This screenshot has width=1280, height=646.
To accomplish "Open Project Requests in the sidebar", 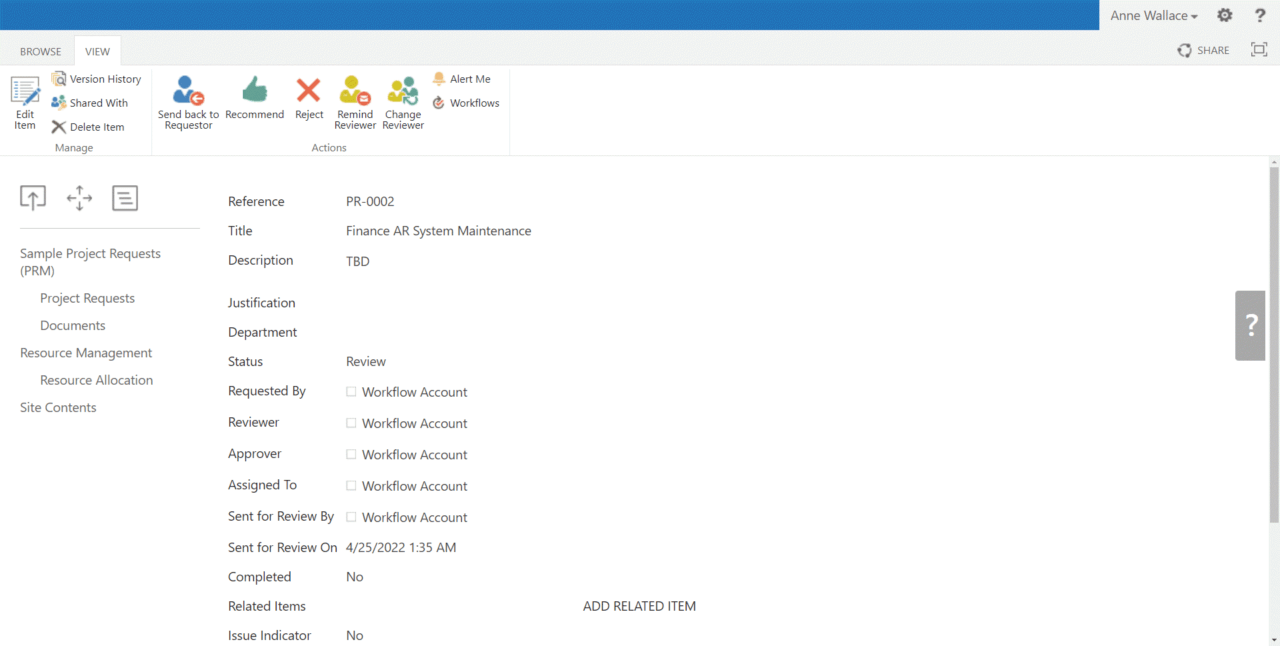I will 87,297.
